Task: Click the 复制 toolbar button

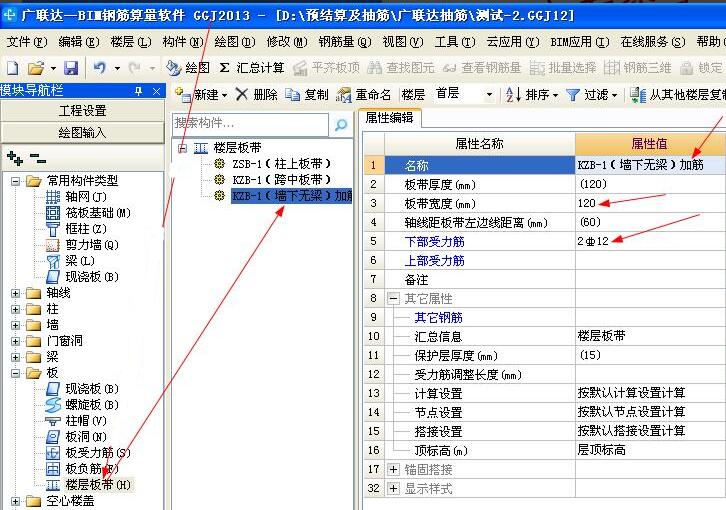Action: pyautogui.click(x=307, y=94)
